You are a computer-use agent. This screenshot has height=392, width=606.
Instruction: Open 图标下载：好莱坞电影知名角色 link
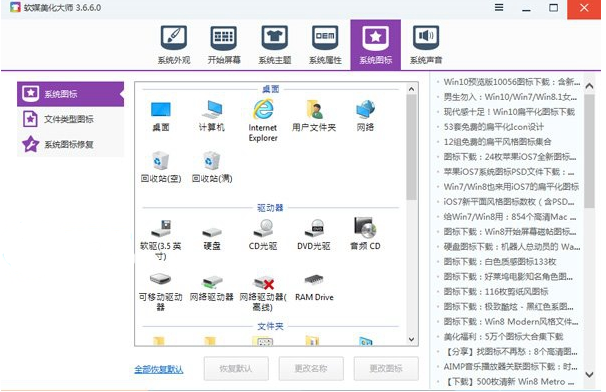coord(508,276)
